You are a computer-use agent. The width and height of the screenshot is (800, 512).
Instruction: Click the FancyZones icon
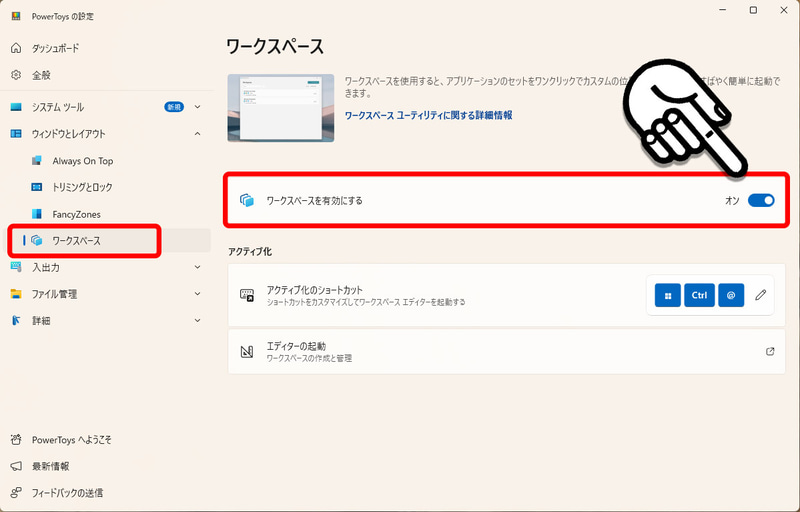37,214
